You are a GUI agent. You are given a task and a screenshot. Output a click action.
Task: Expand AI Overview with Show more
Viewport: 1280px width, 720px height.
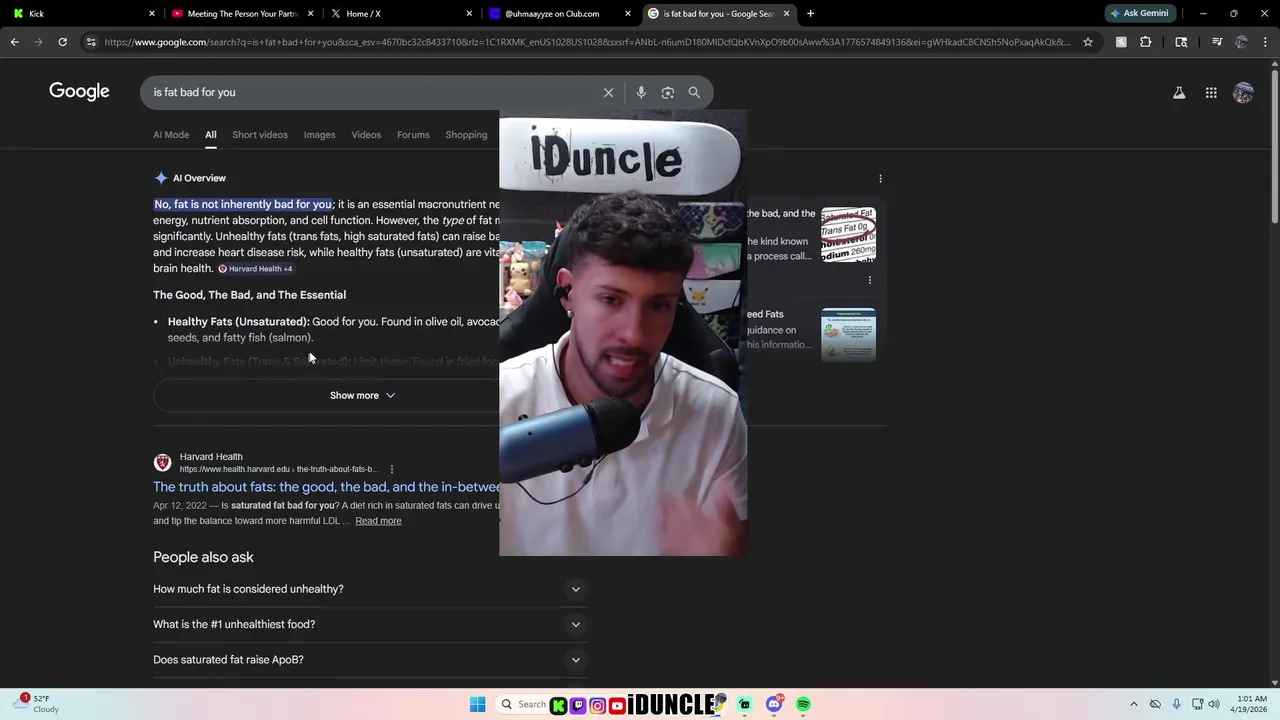point(362,395)
